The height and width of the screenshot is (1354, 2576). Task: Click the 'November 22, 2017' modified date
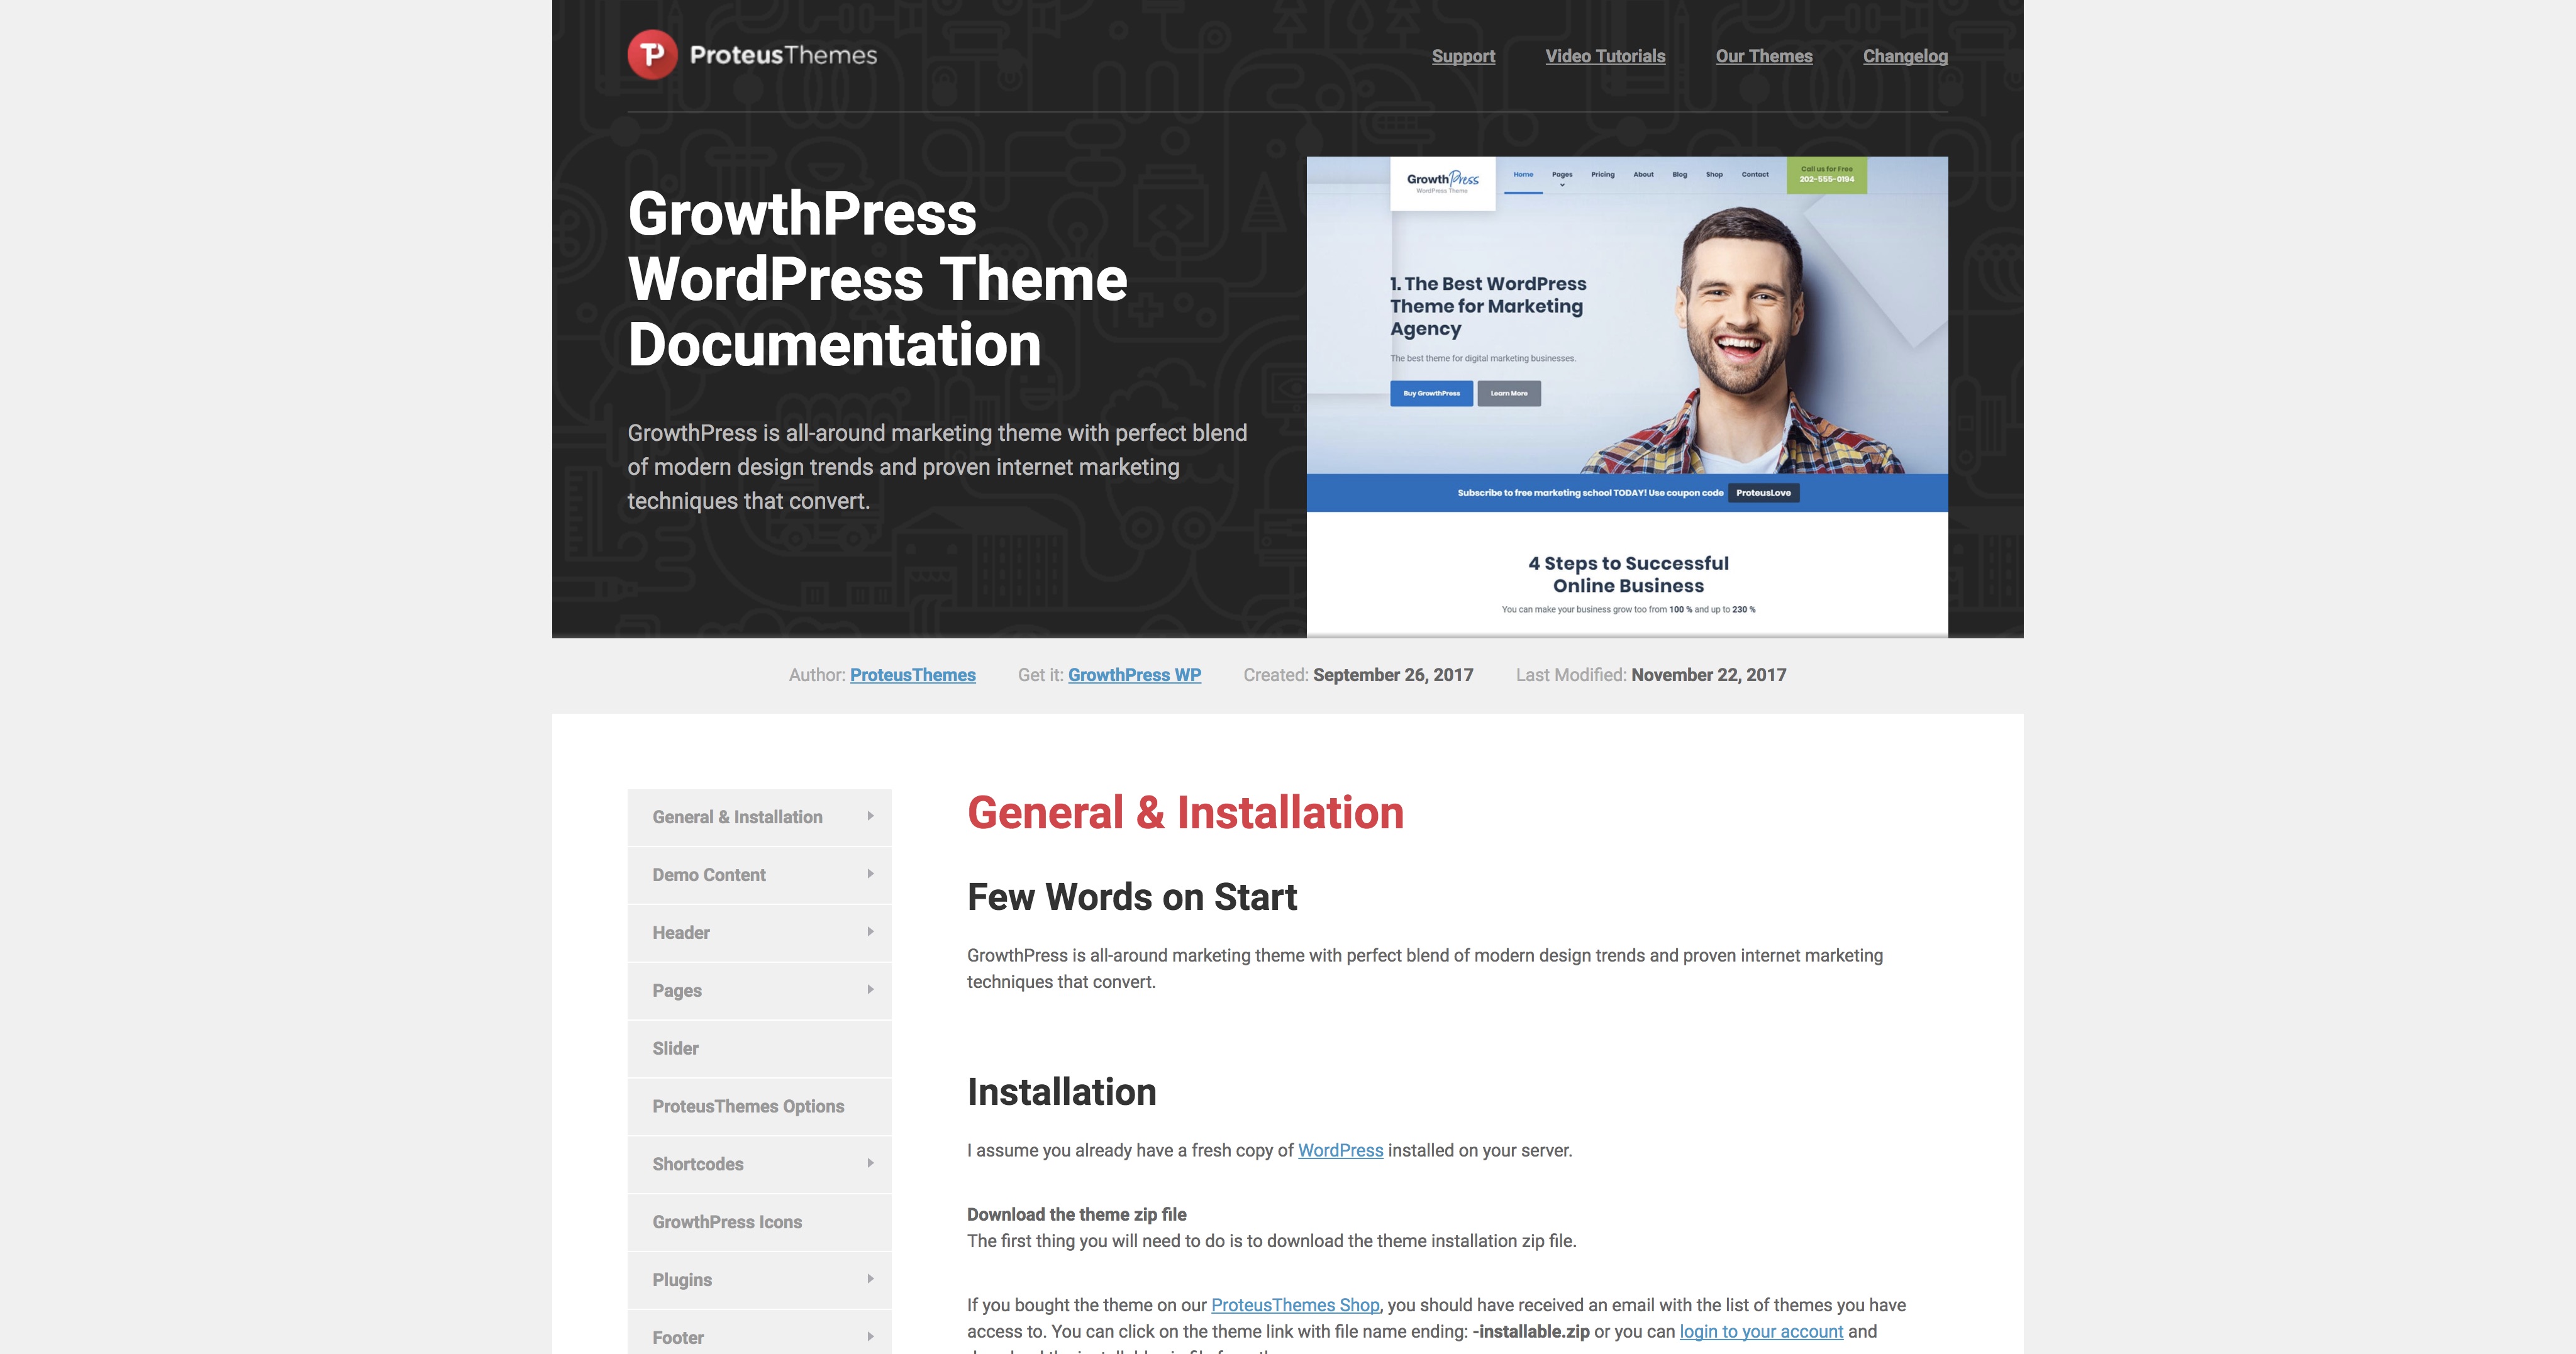tap(1709, 675)
